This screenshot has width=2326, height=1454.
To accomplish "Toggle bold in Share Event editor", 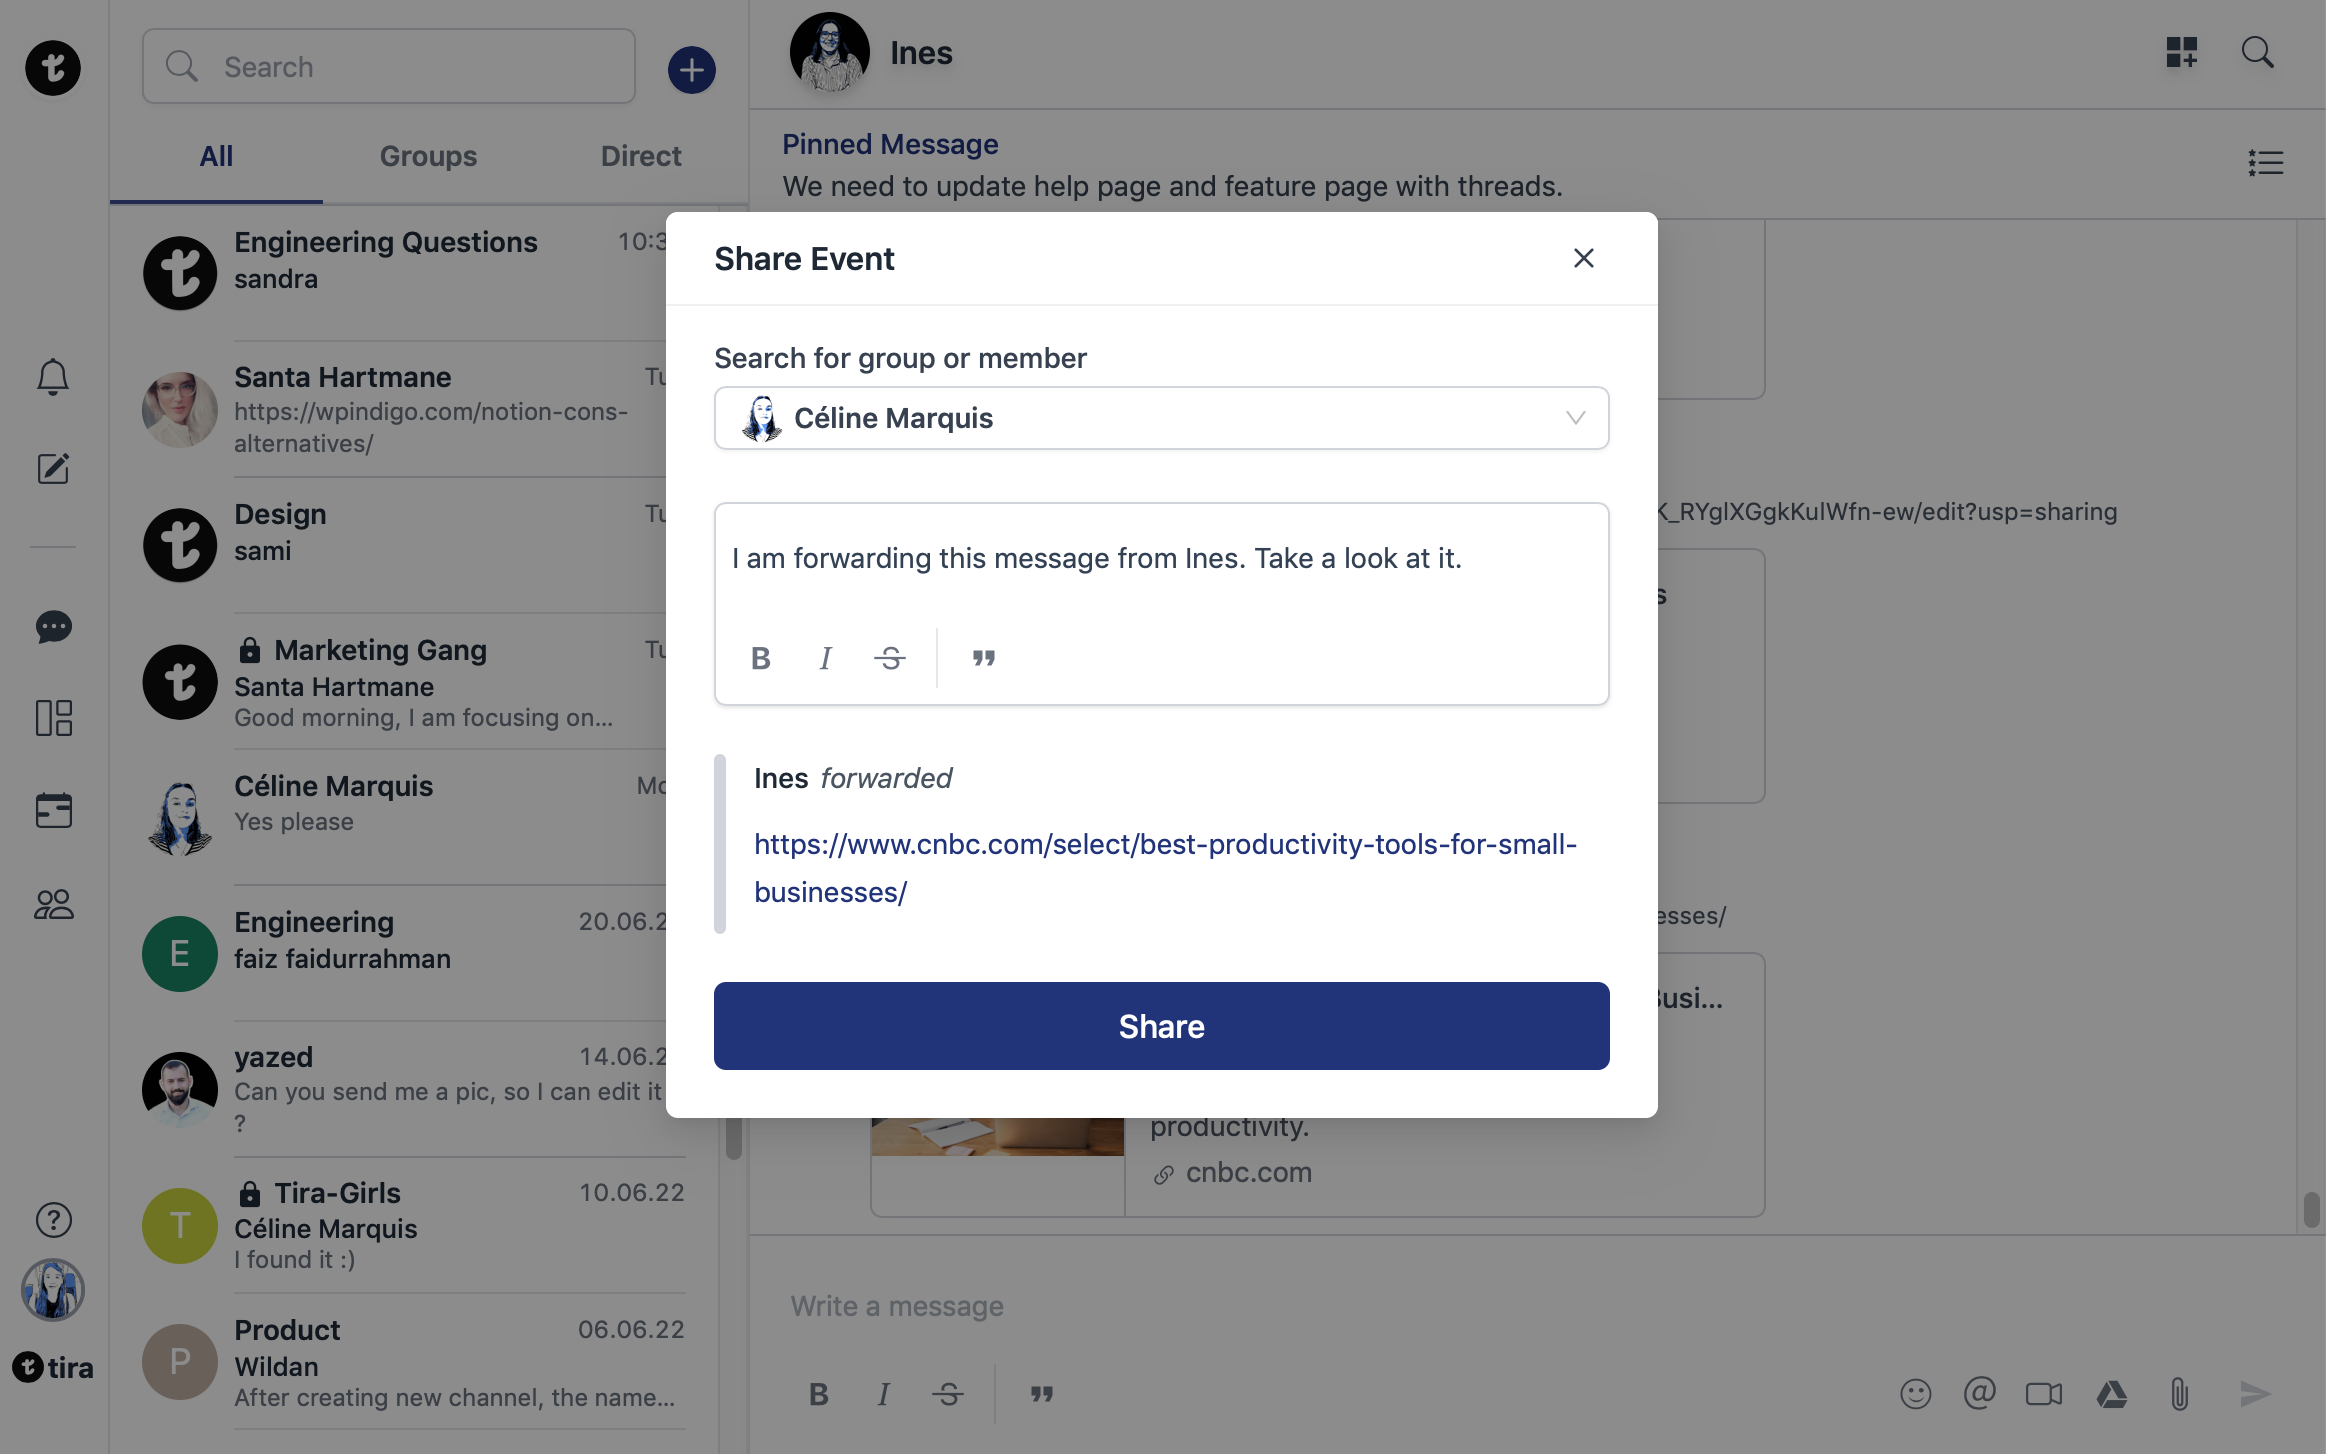I will (x=760, y=658).
